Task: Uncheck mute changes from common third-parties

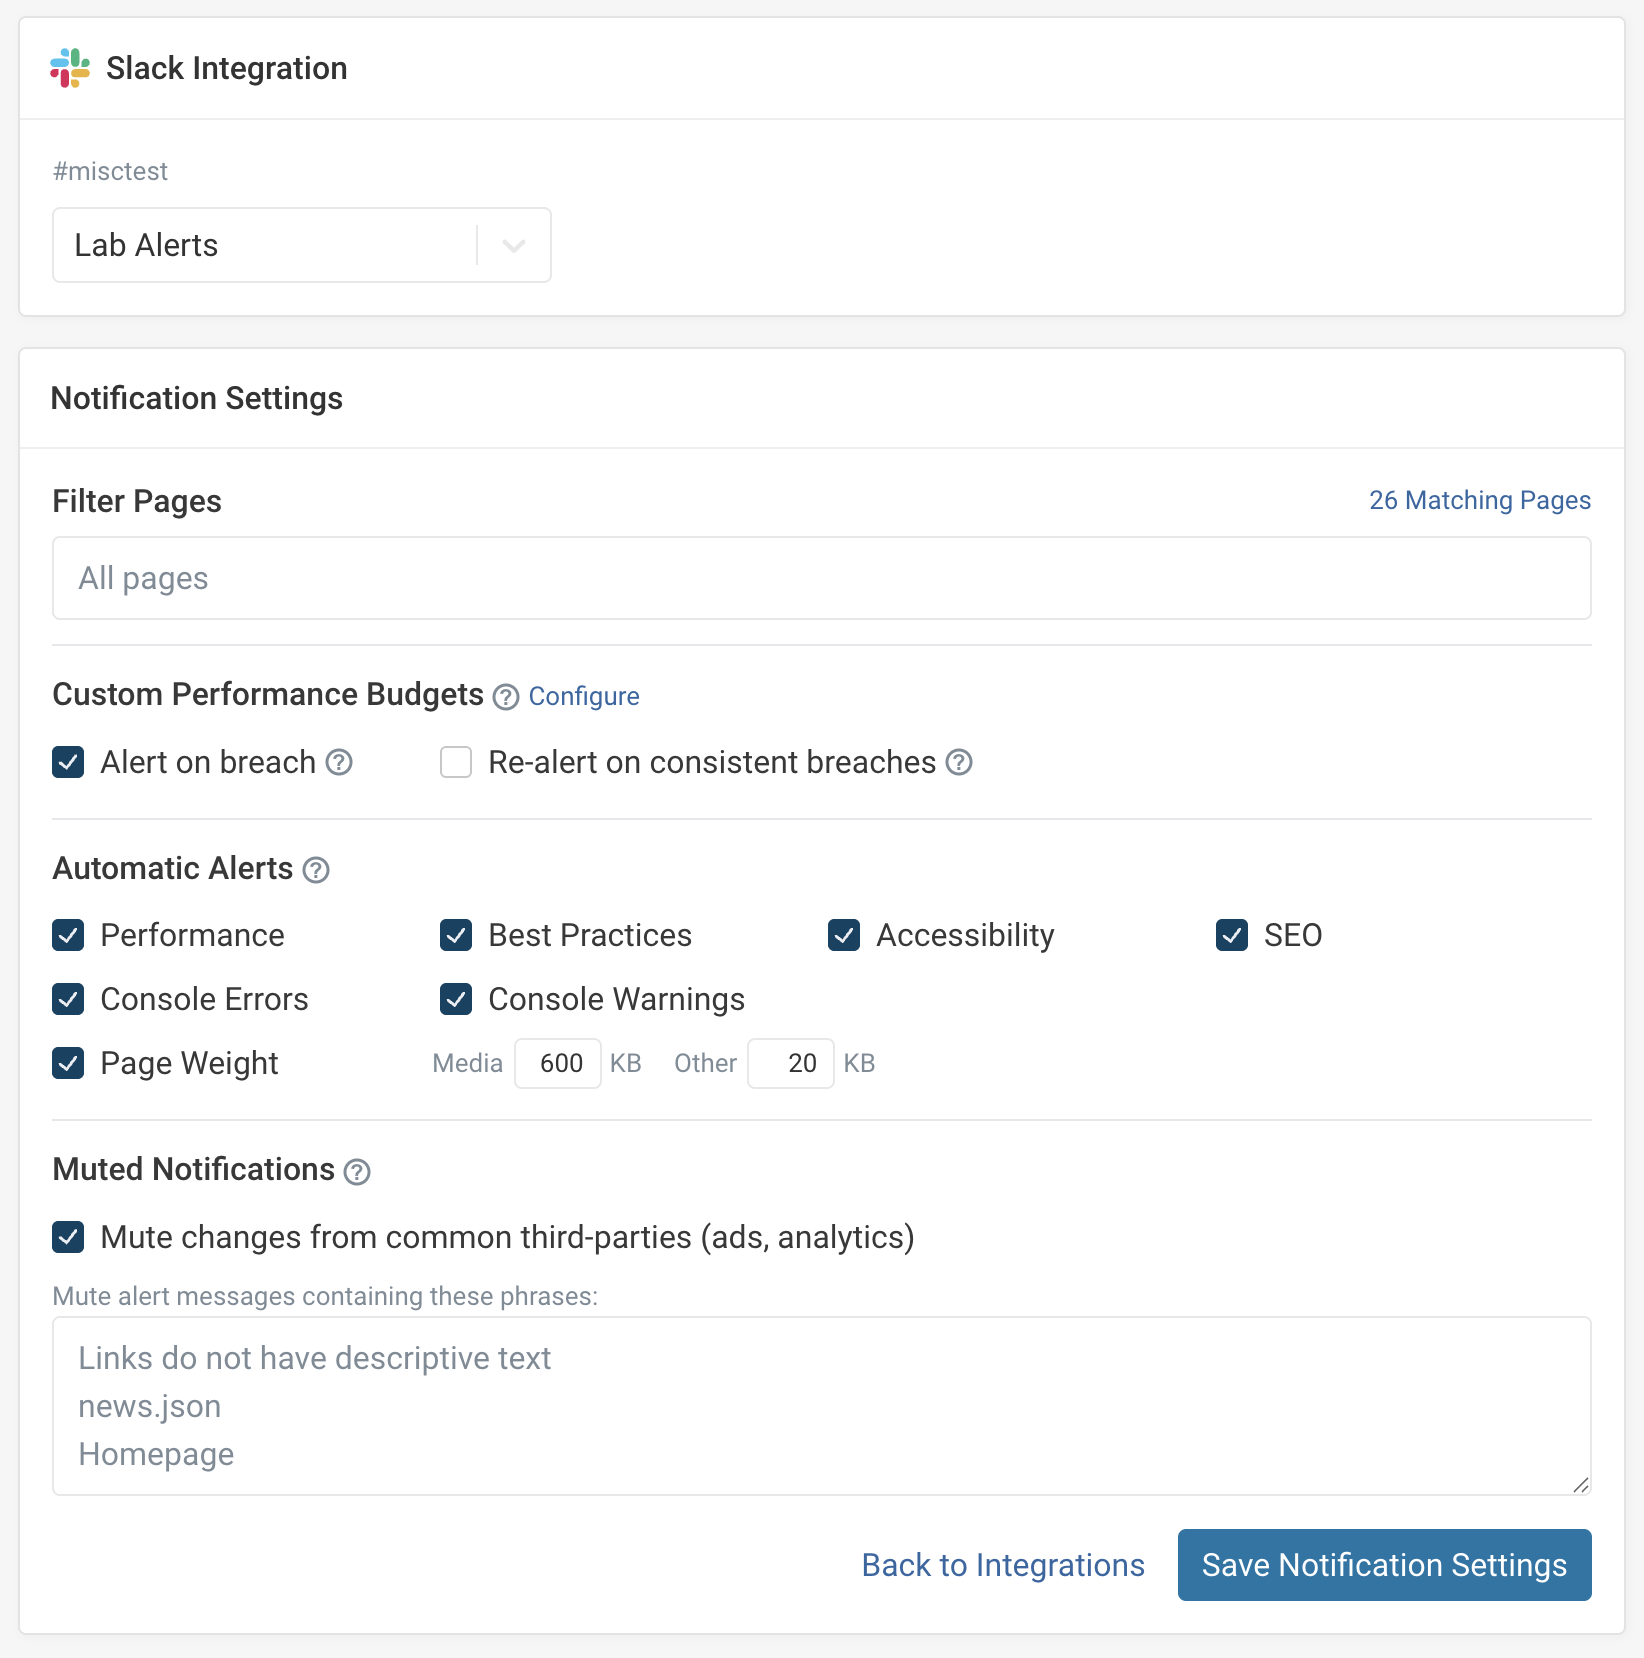Action: 68,1237
